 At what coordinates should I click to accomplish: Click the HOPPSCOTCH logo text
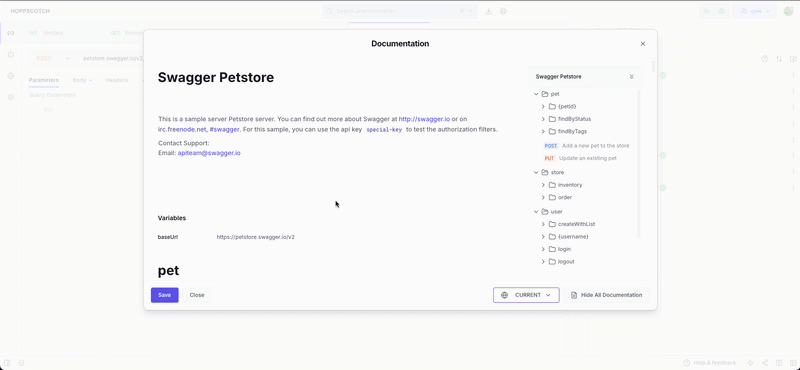(30, 11)
